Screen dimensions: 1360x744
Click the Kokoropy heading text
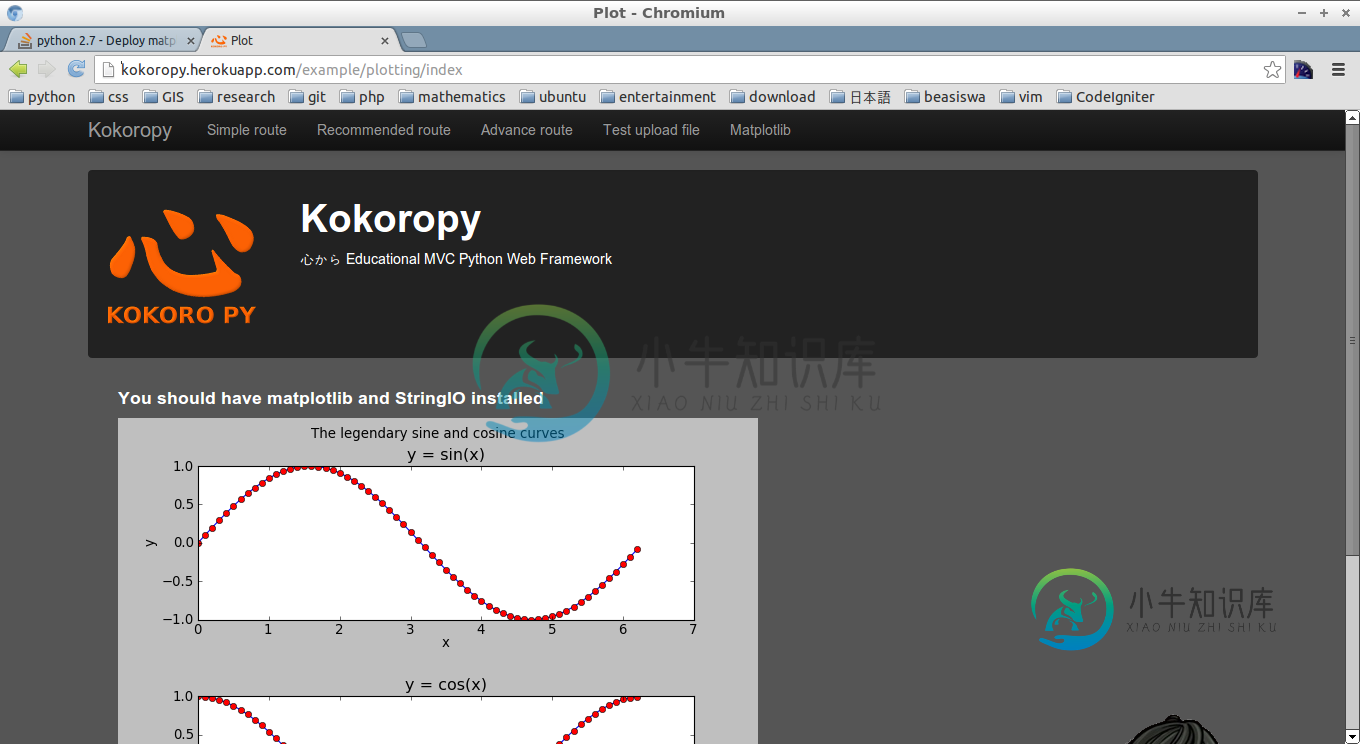390,218
